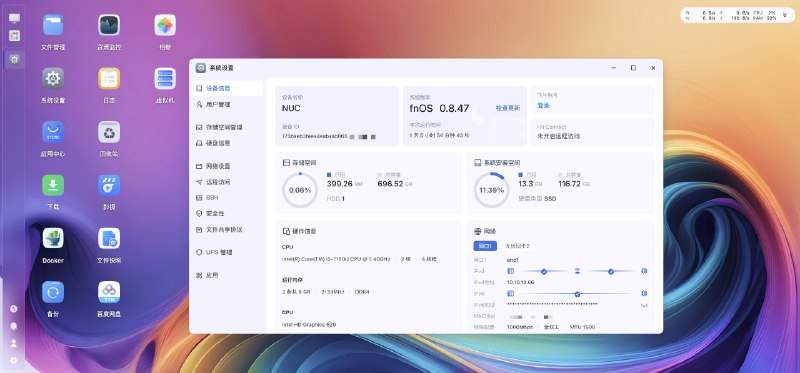This screenshot has height=373, width=800.
Task: Open the 影视 media desktop icon
Action: [109, 185]
